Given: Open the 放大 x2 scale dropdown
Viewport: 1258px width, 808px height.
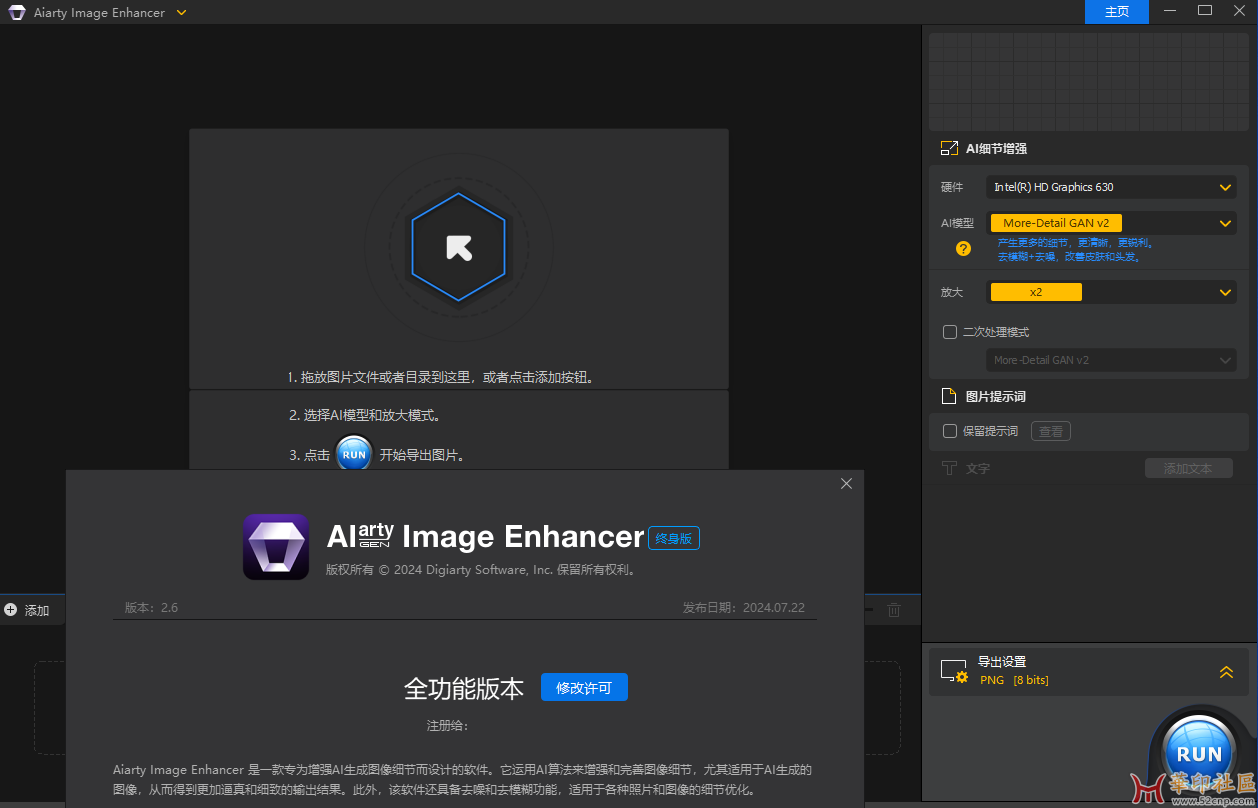Looking at the screenshot, I should click(x=1111, y=292).
